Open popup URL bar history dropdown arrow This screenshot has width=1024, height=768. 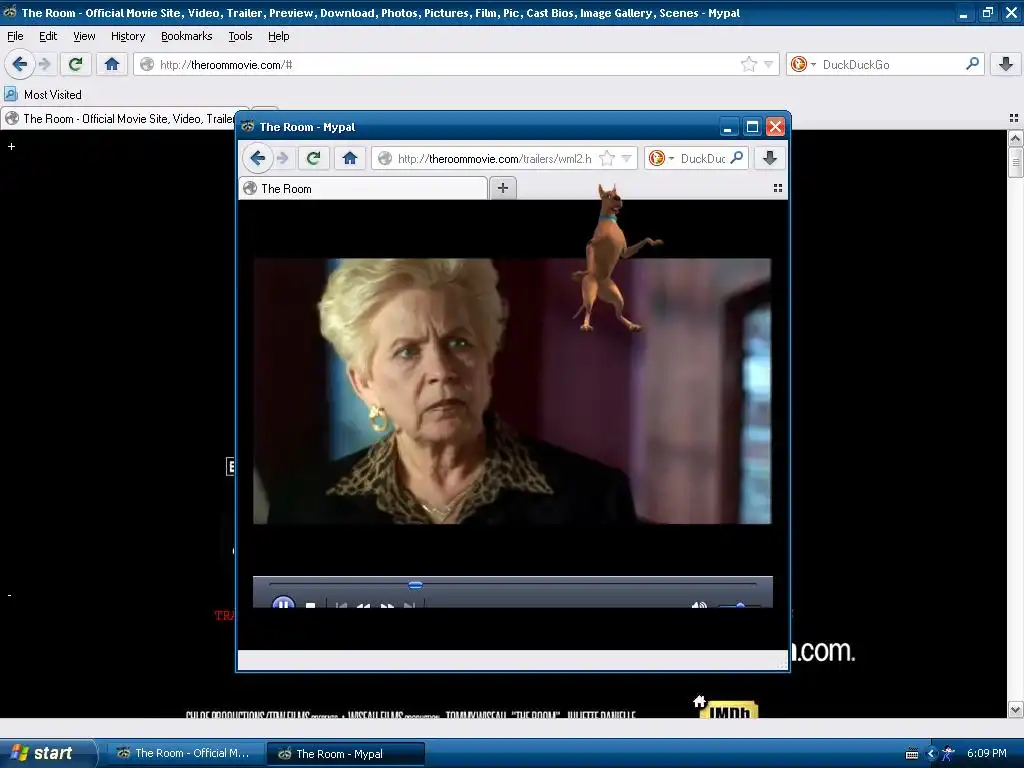pyautogui.click(x=627, y=158)
